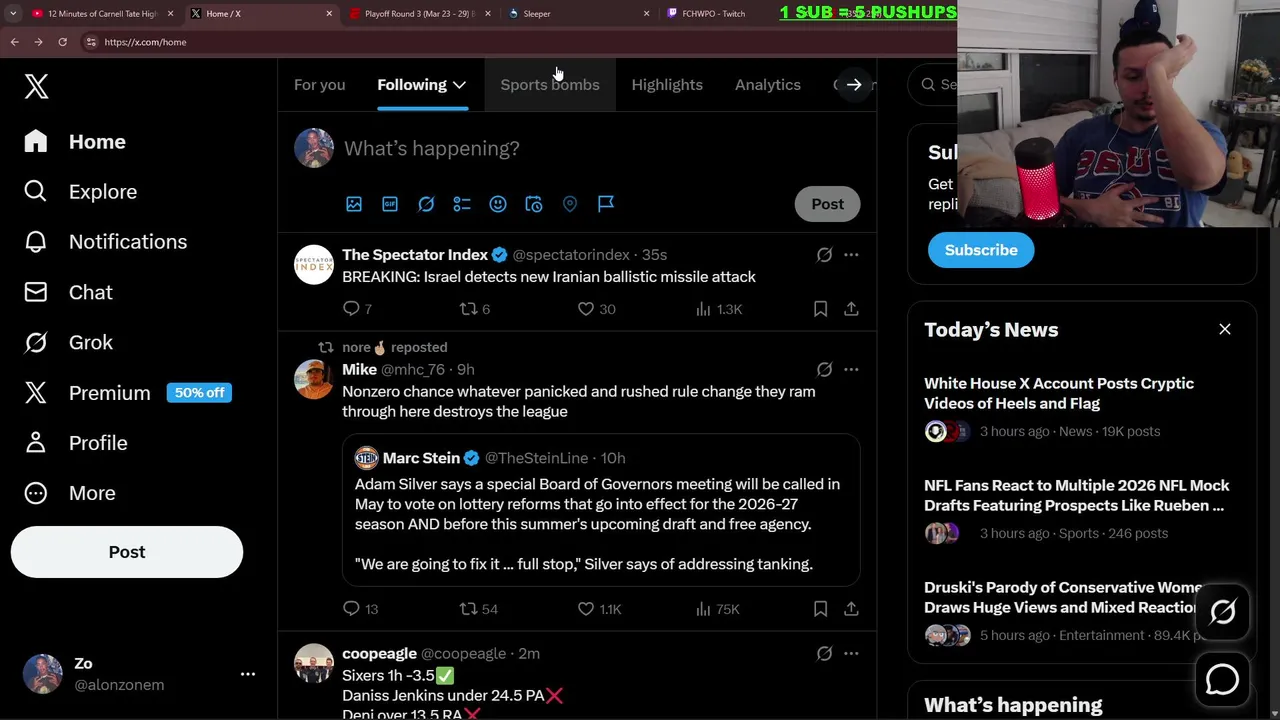Open the @coopeagle profile name

[379, 654]
